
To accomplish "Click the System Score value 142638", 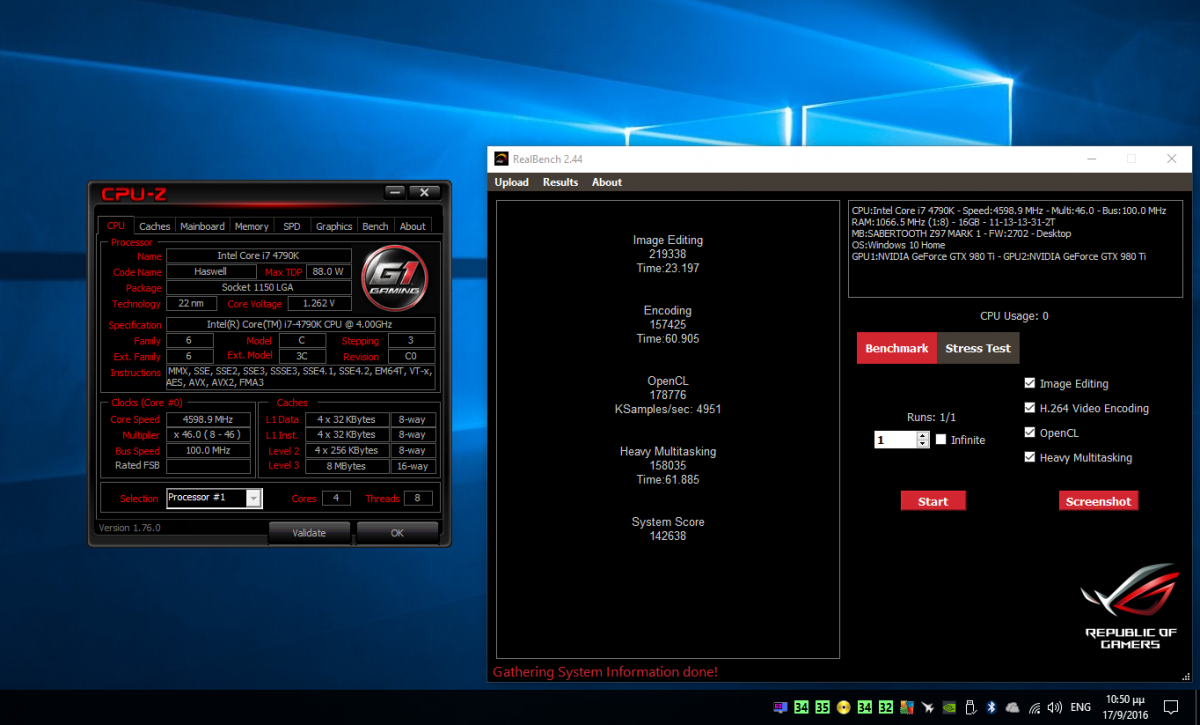I will pos(668,536).
